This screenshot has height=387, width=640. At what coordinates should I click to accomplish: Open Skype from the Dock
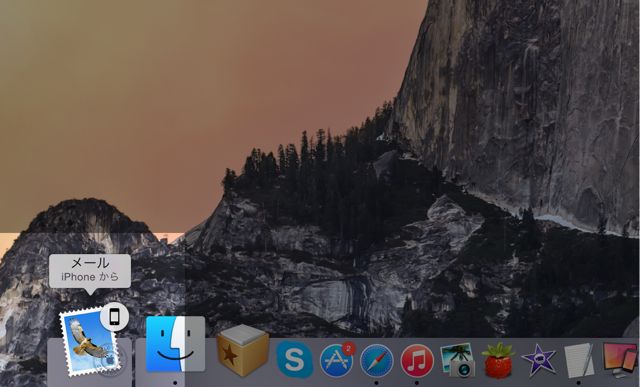click(x=295, y=360)
